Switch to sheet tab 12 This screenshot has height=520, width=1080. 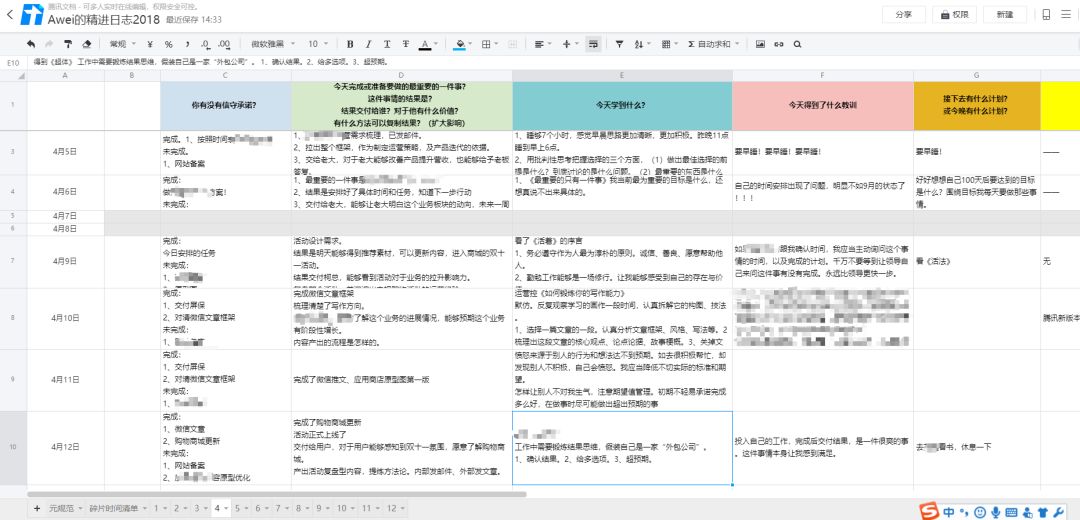click(x=391, y=508)
